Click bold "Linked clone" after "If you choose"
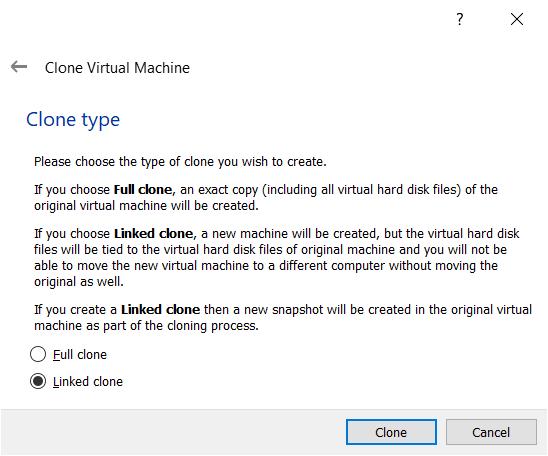 coord(153,233)
